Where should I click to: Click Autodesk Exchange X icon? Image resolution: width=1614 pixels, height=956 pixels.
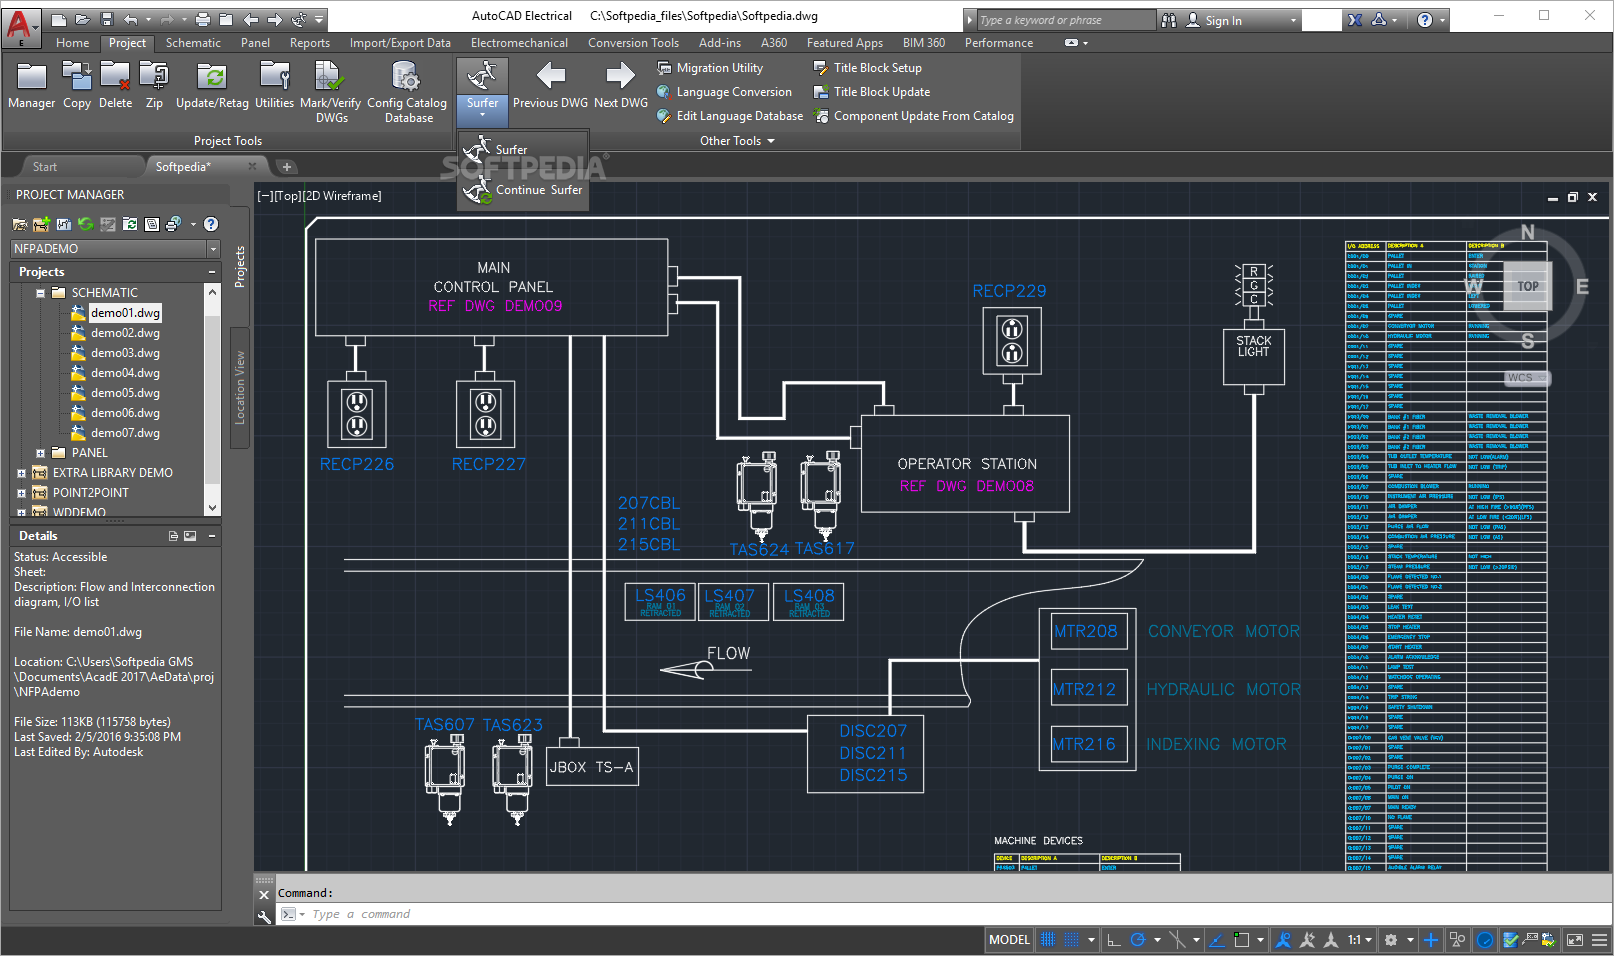(1355, 20)
